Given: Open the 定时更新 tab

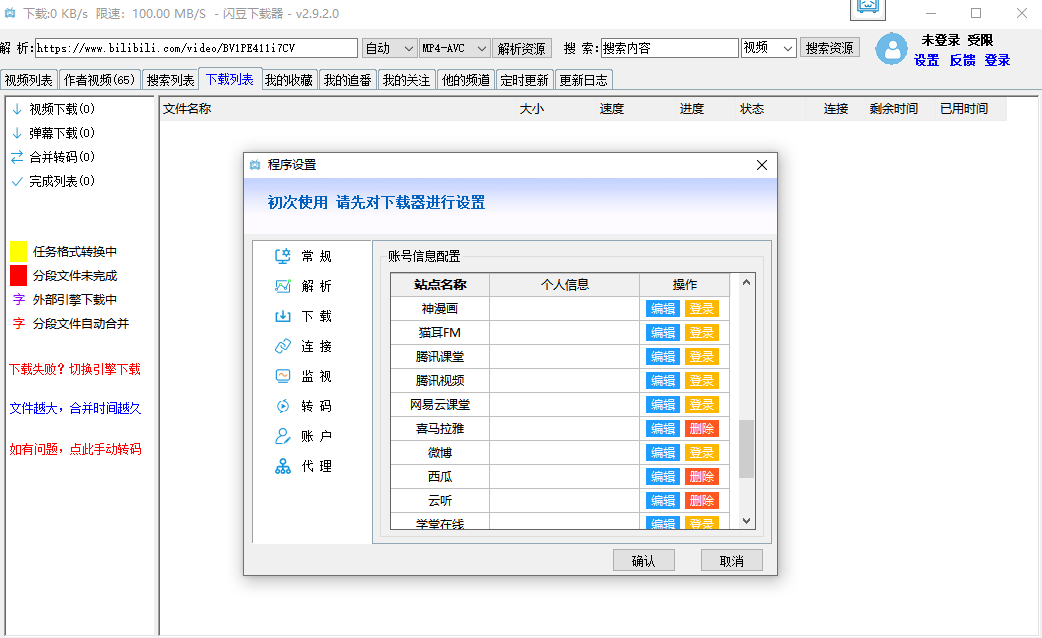Looking at the screenshot, I should click(524, 80).
